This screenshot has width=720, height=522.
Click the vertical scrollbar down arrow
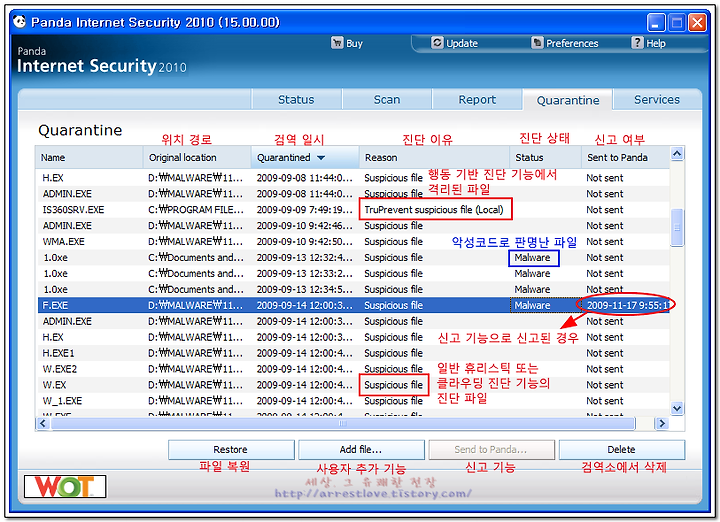pyautogui.click(x=677, y=408)
